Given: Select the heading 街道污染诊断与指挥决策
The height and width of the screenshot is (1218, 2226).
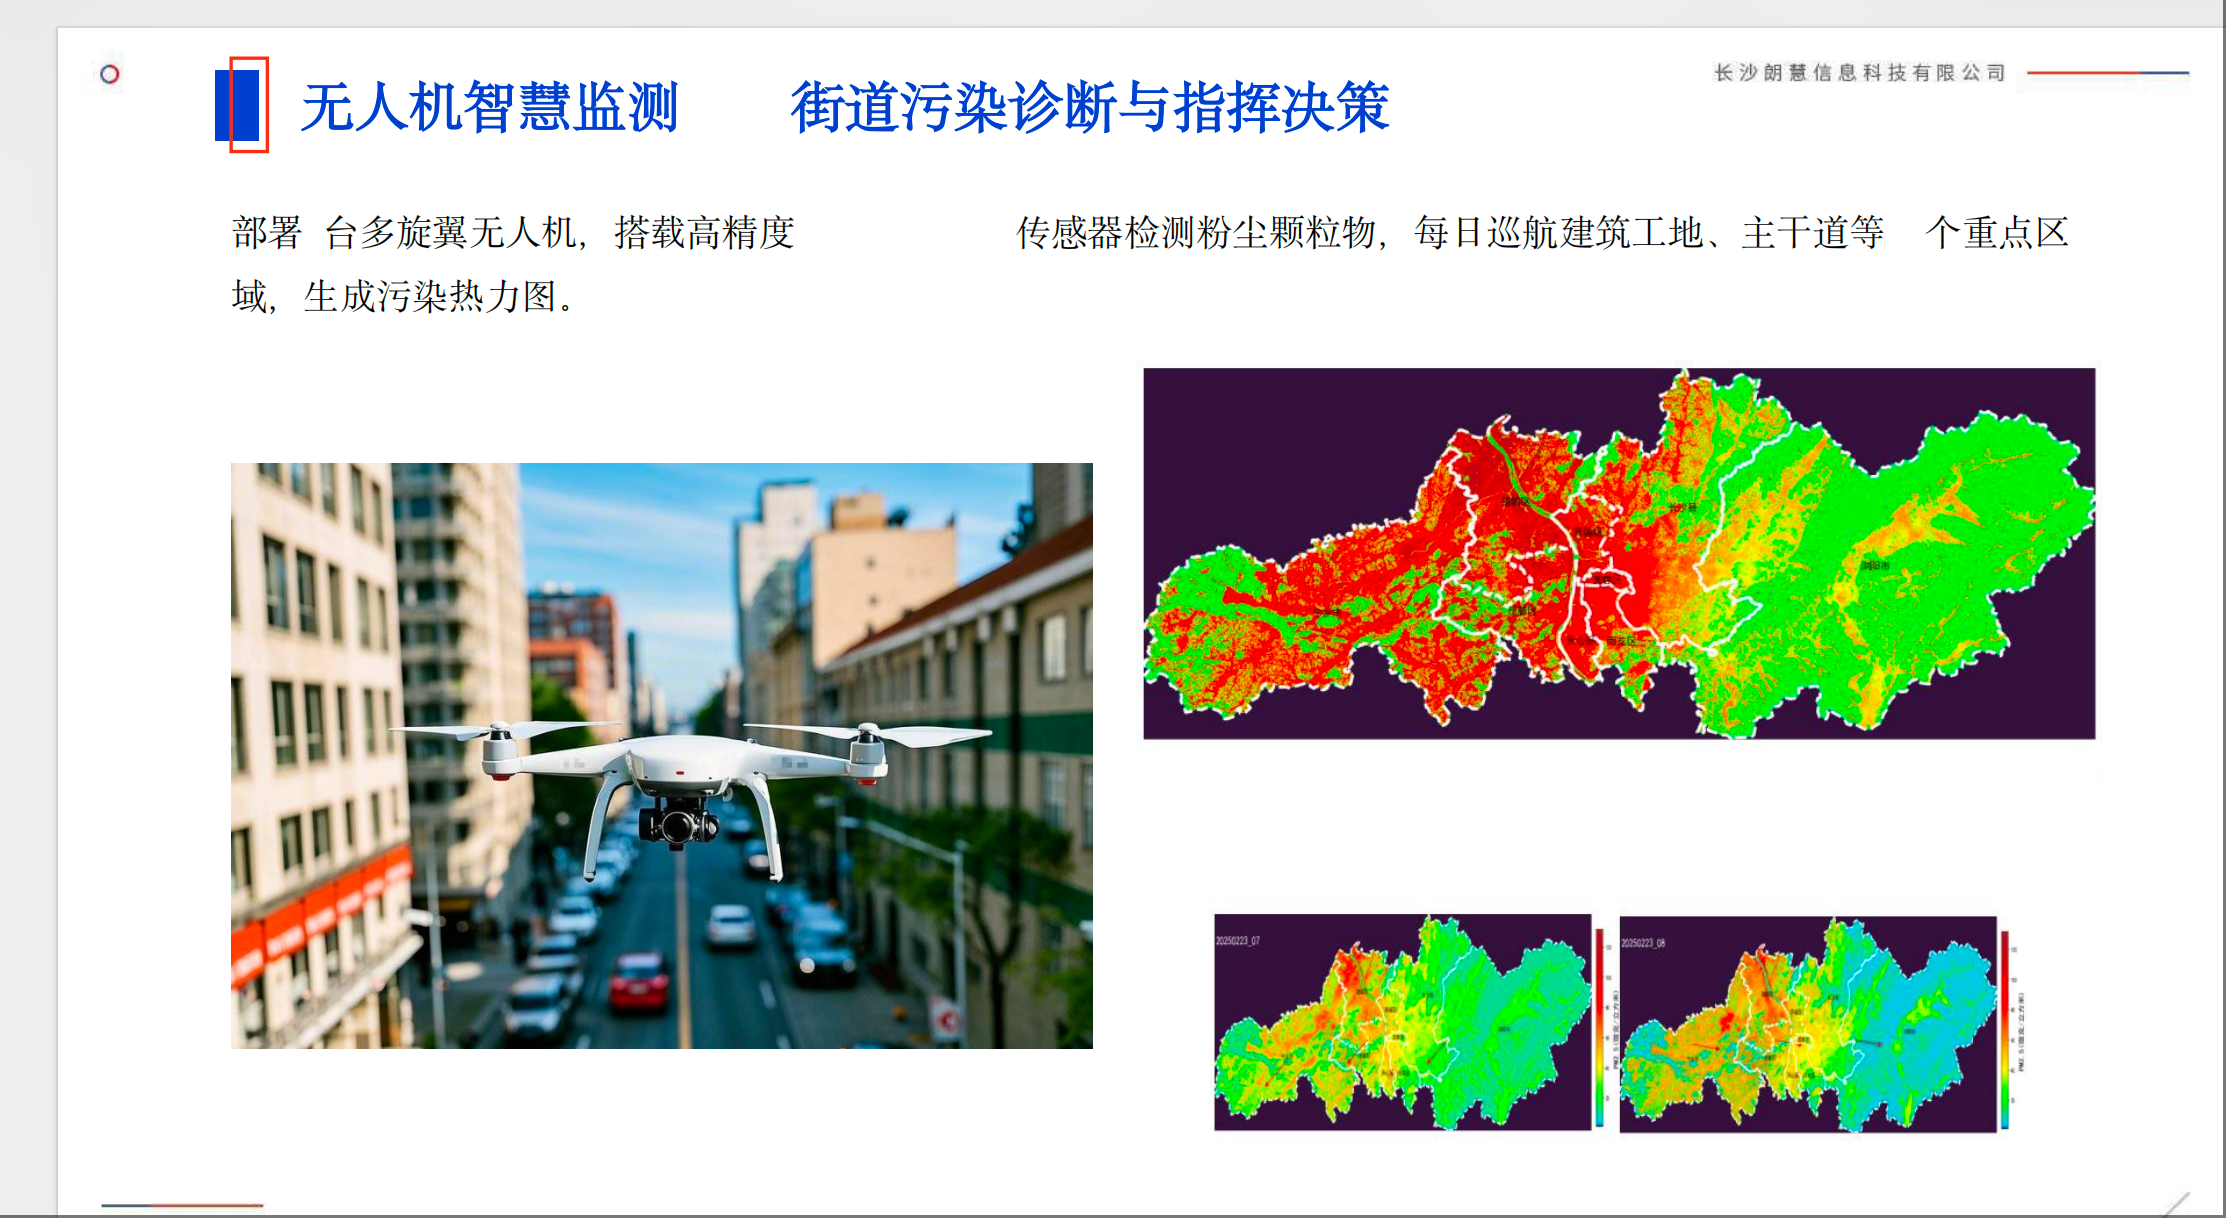Looking at the screenshot, I should (x=1089, y=107).
